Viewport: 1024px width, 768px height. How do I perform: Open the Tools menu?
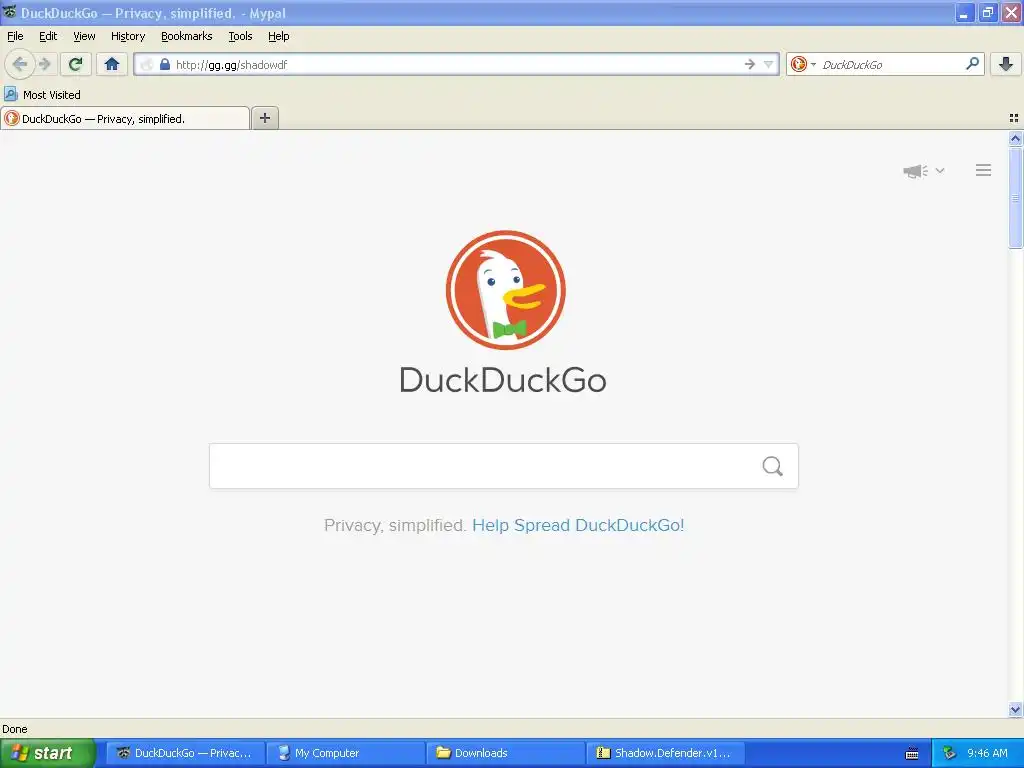(240, 36)
